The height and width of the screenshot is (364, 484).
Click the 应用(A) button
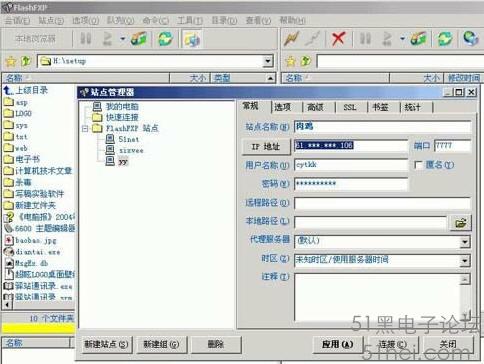[338, 344]
